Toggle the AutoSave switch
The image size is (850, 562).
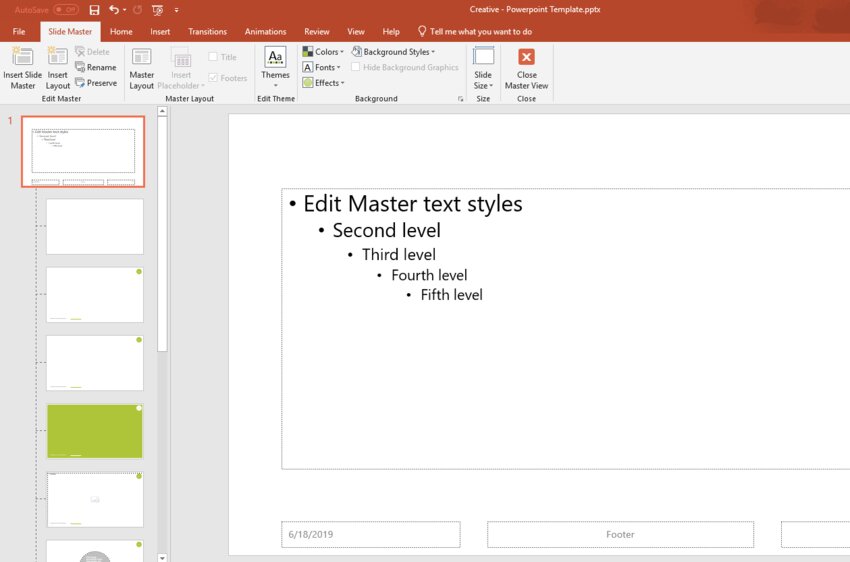tap(65, 9)
